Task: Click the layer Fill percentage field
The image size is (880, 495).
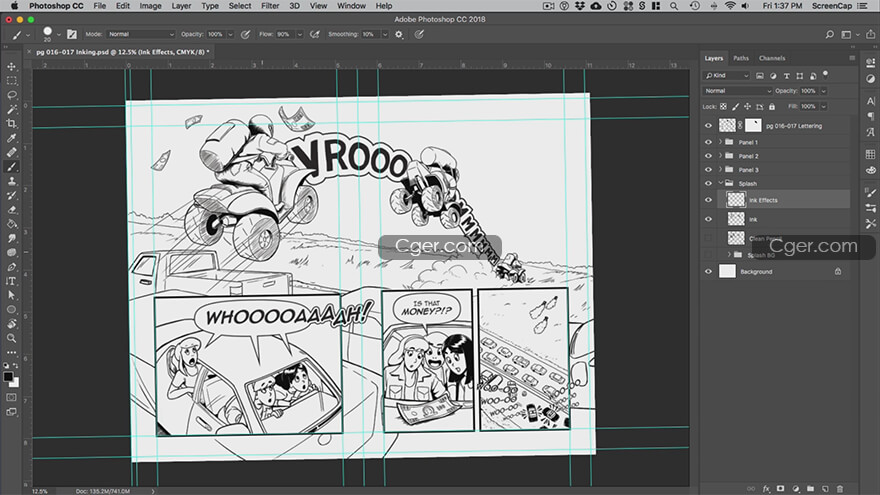Action: (x=808, y=107)
